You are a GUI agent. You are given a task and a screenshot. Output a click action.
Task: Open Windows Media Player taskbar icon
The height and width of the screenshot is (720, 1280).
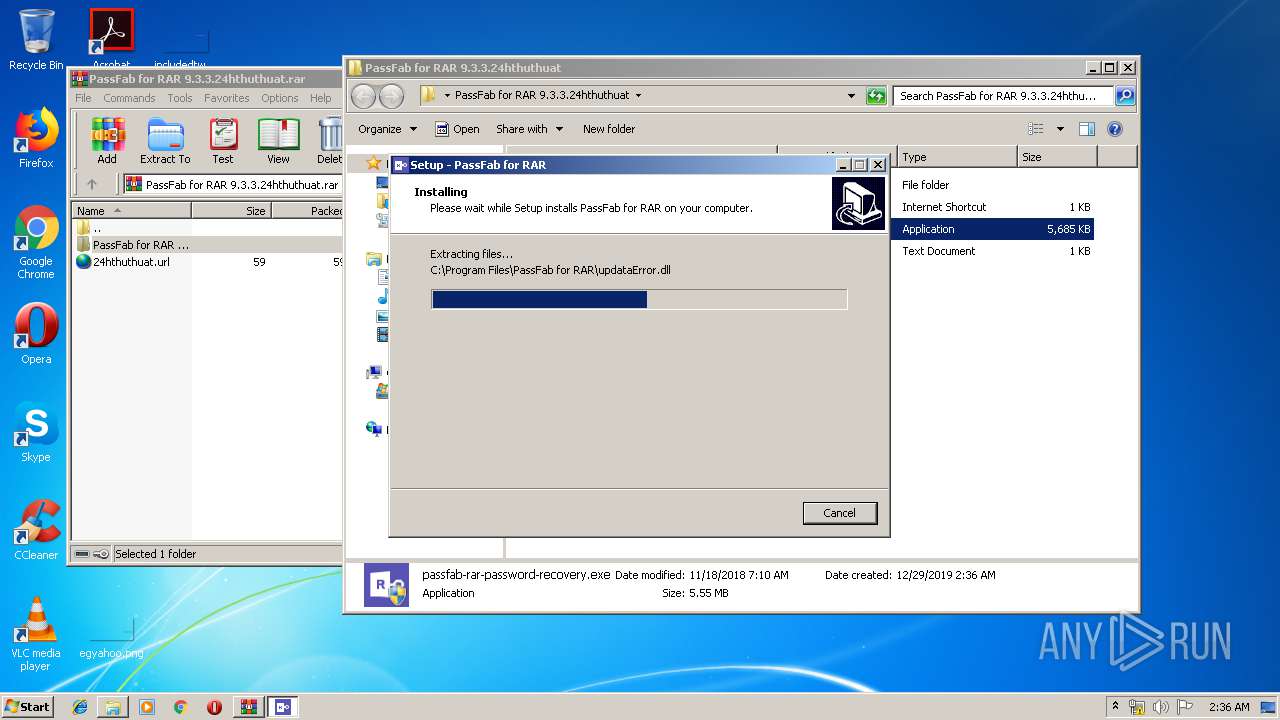(x=147, y=707)
